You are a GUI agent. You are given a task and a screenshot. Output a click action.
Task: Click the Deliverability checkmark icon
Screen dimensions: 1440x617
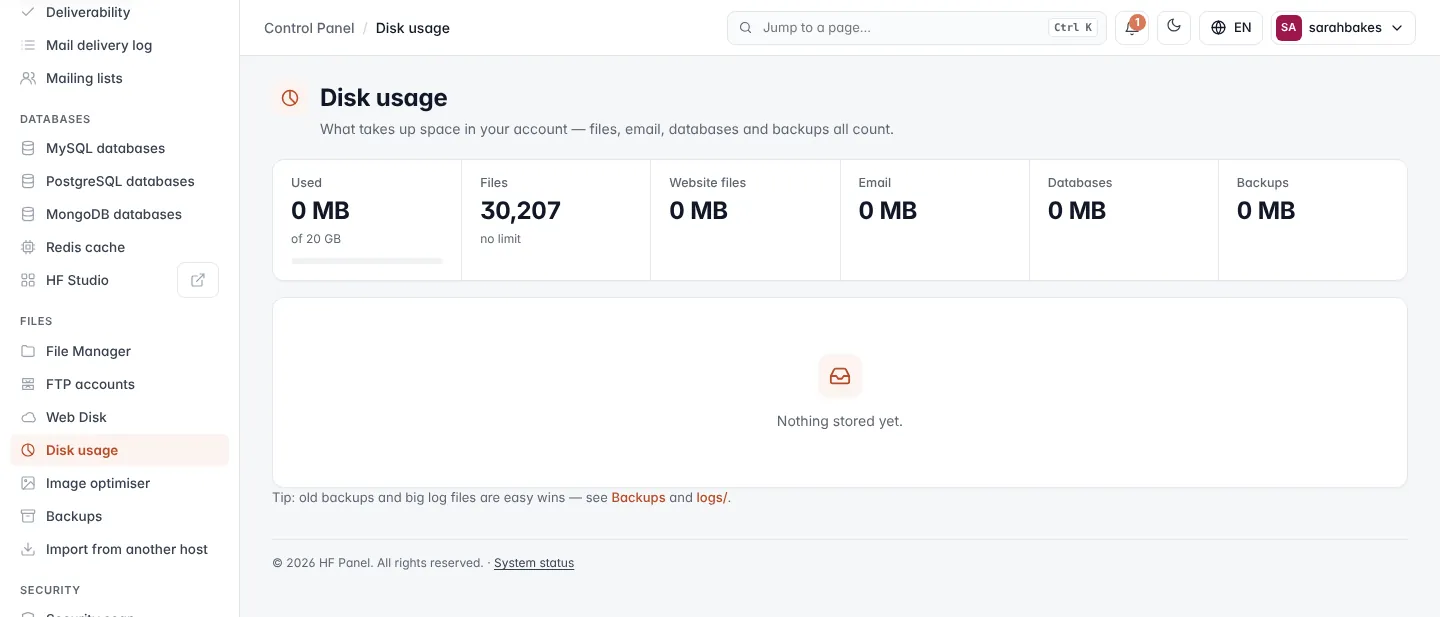28,12
